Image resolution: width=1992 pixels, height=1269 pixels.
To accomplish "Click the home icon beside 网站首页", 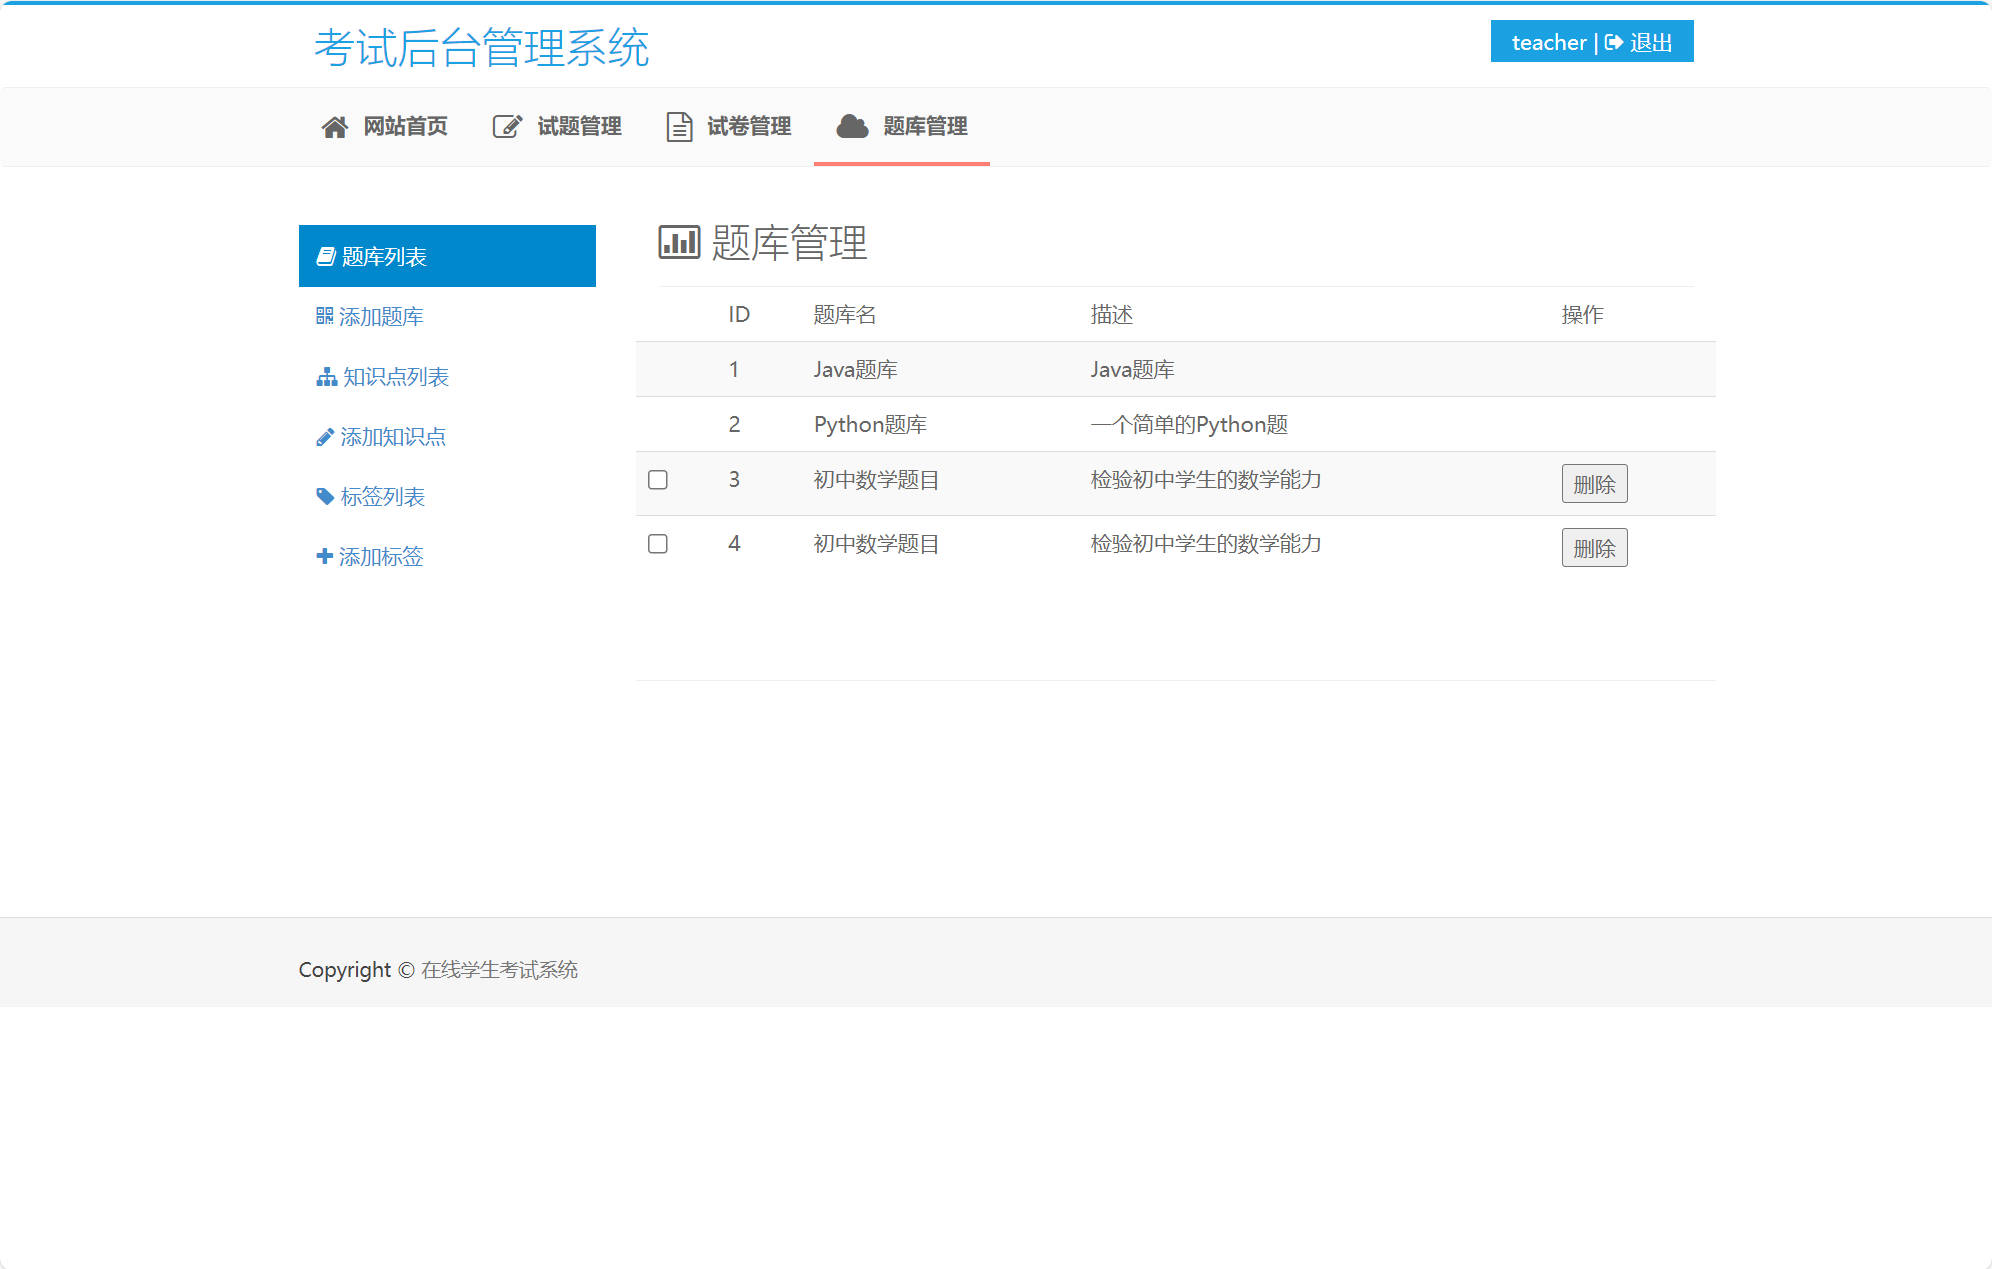I will click(334, 126).
